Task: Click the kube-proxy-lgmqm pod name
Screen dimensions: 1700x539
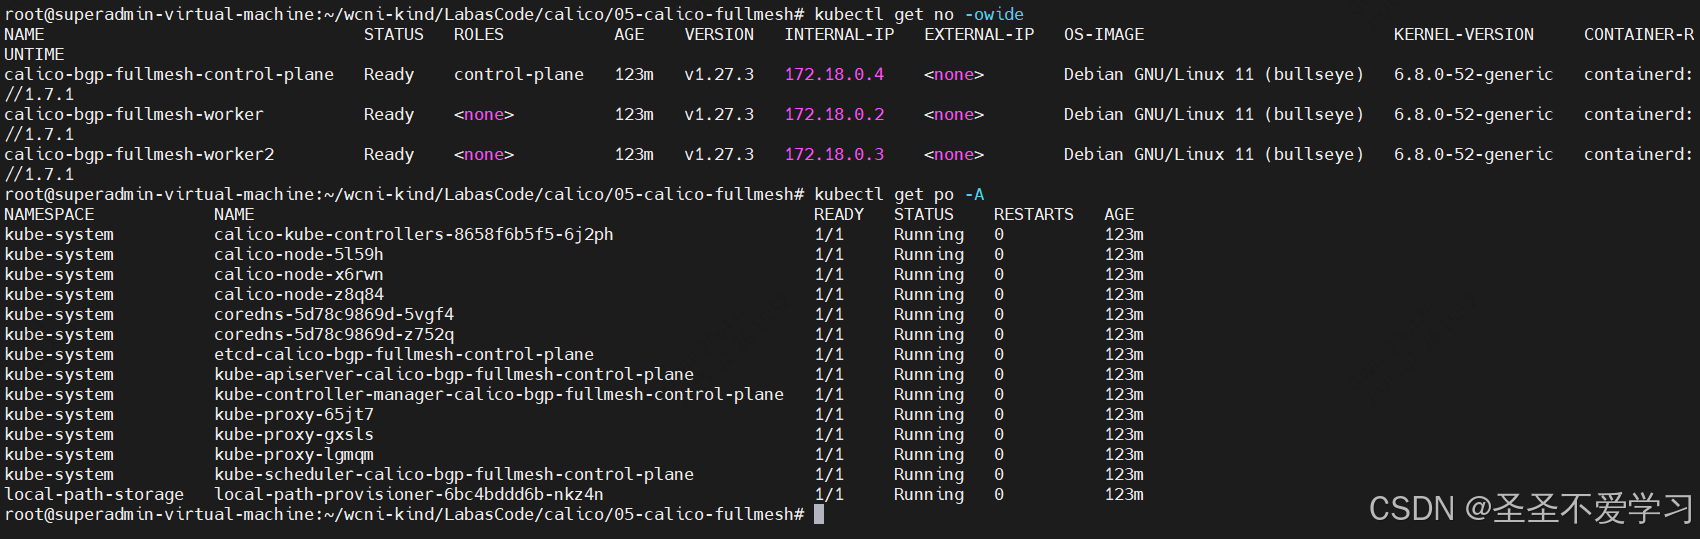Action: coord(293,455)
